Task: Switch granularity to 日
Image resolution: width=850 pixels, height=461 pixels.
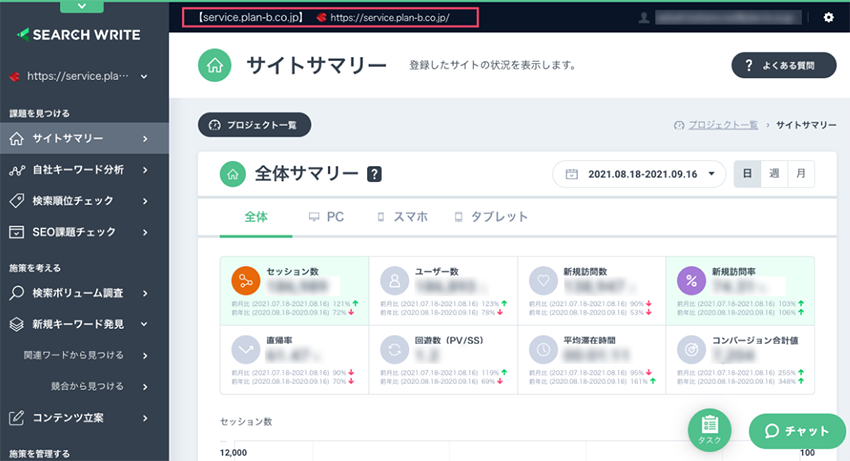Action: [x=747, y=174]
